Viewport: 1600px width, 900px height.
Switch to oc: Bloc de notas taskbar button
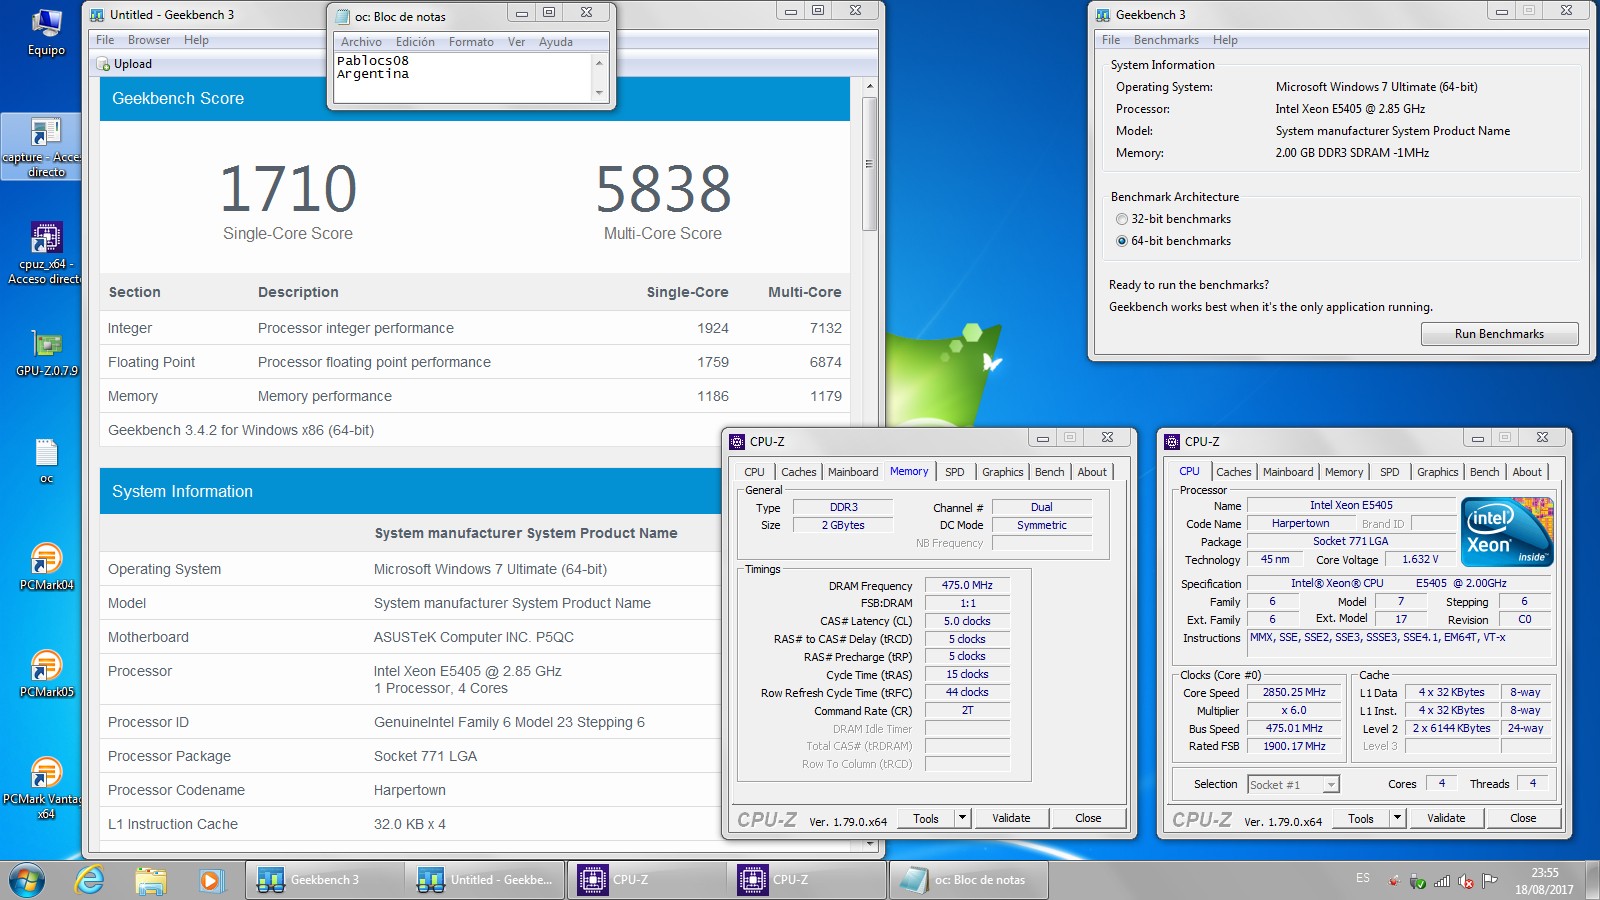click(x=968, y=880)
